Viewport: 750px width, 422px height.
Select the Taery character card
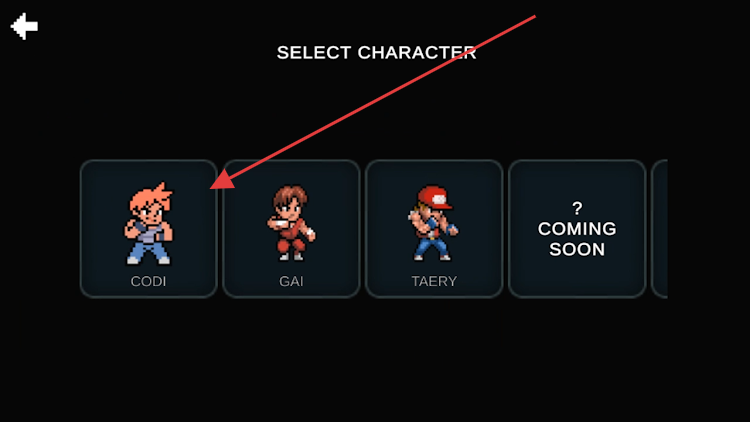pos(434,229)
